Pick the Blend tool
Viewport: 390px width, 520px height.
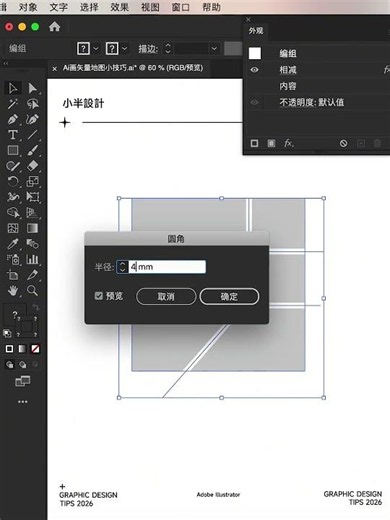pos(32,244)
